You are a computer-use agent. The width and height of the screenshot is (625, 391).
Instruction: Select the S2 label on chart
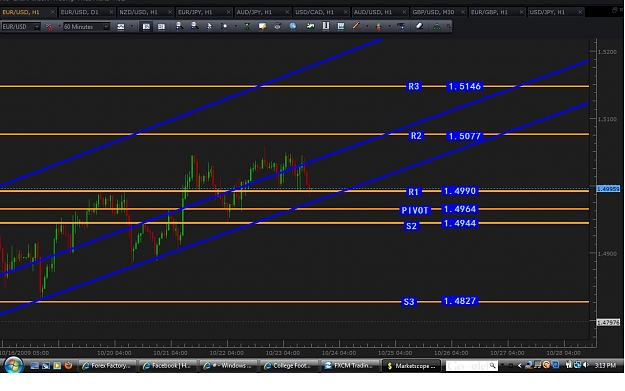(x=411, y=226)
